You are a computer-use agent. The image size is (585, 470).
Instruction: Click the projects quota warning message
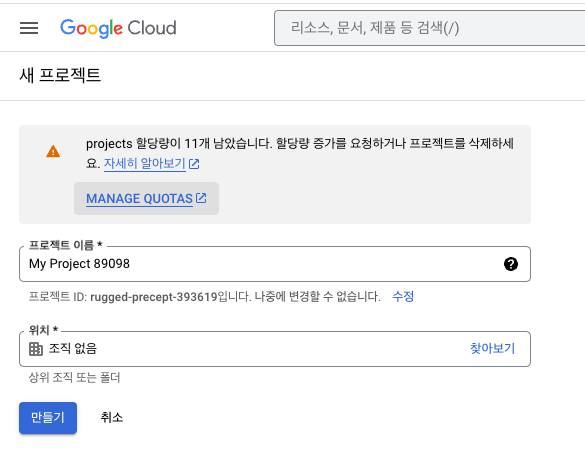point(300,153)
